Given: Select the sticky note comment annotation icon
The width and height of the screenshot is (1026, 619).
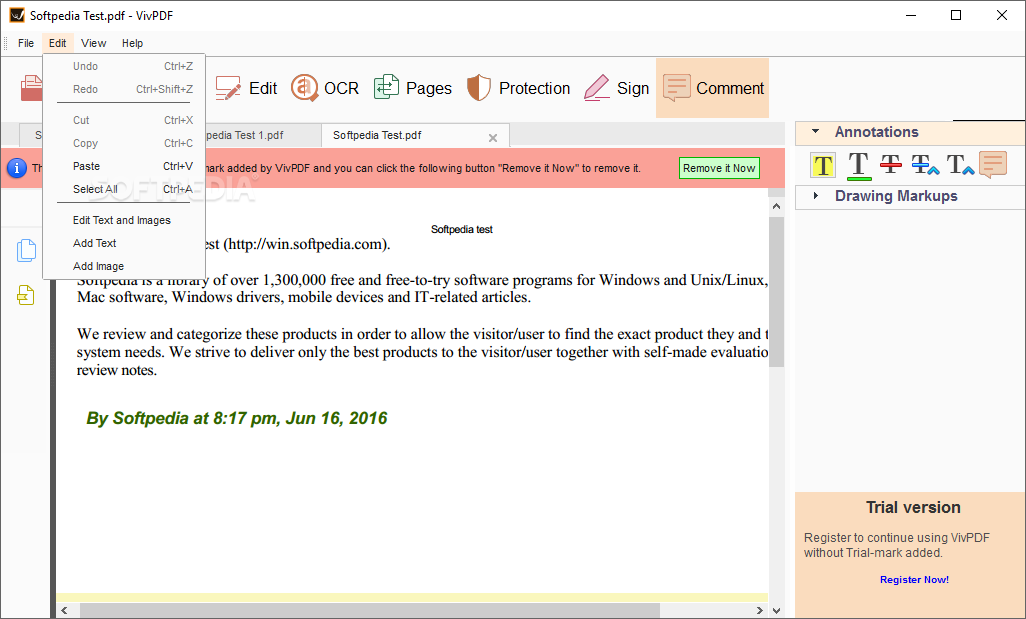Looking at the screenshot, I should pos(993,164).
